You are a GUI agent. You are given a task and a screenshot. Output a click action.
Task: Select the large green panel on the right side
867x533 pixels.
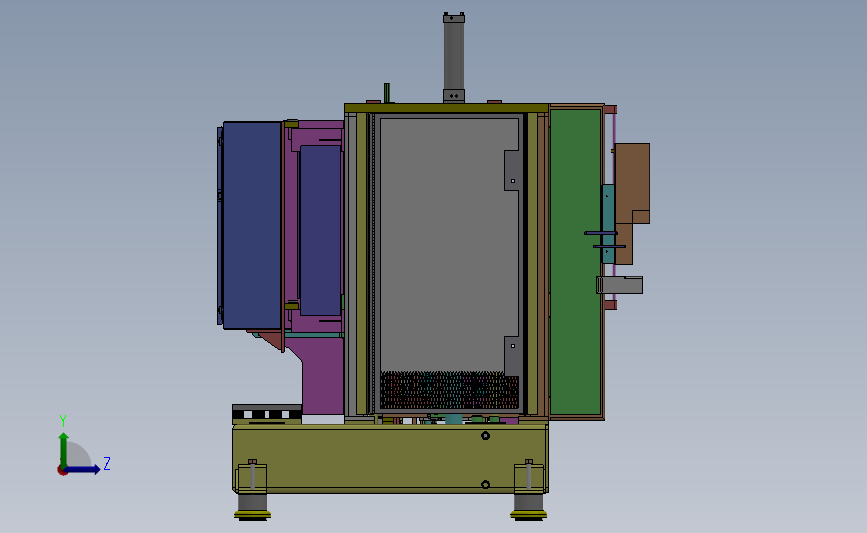coord(575,262)
